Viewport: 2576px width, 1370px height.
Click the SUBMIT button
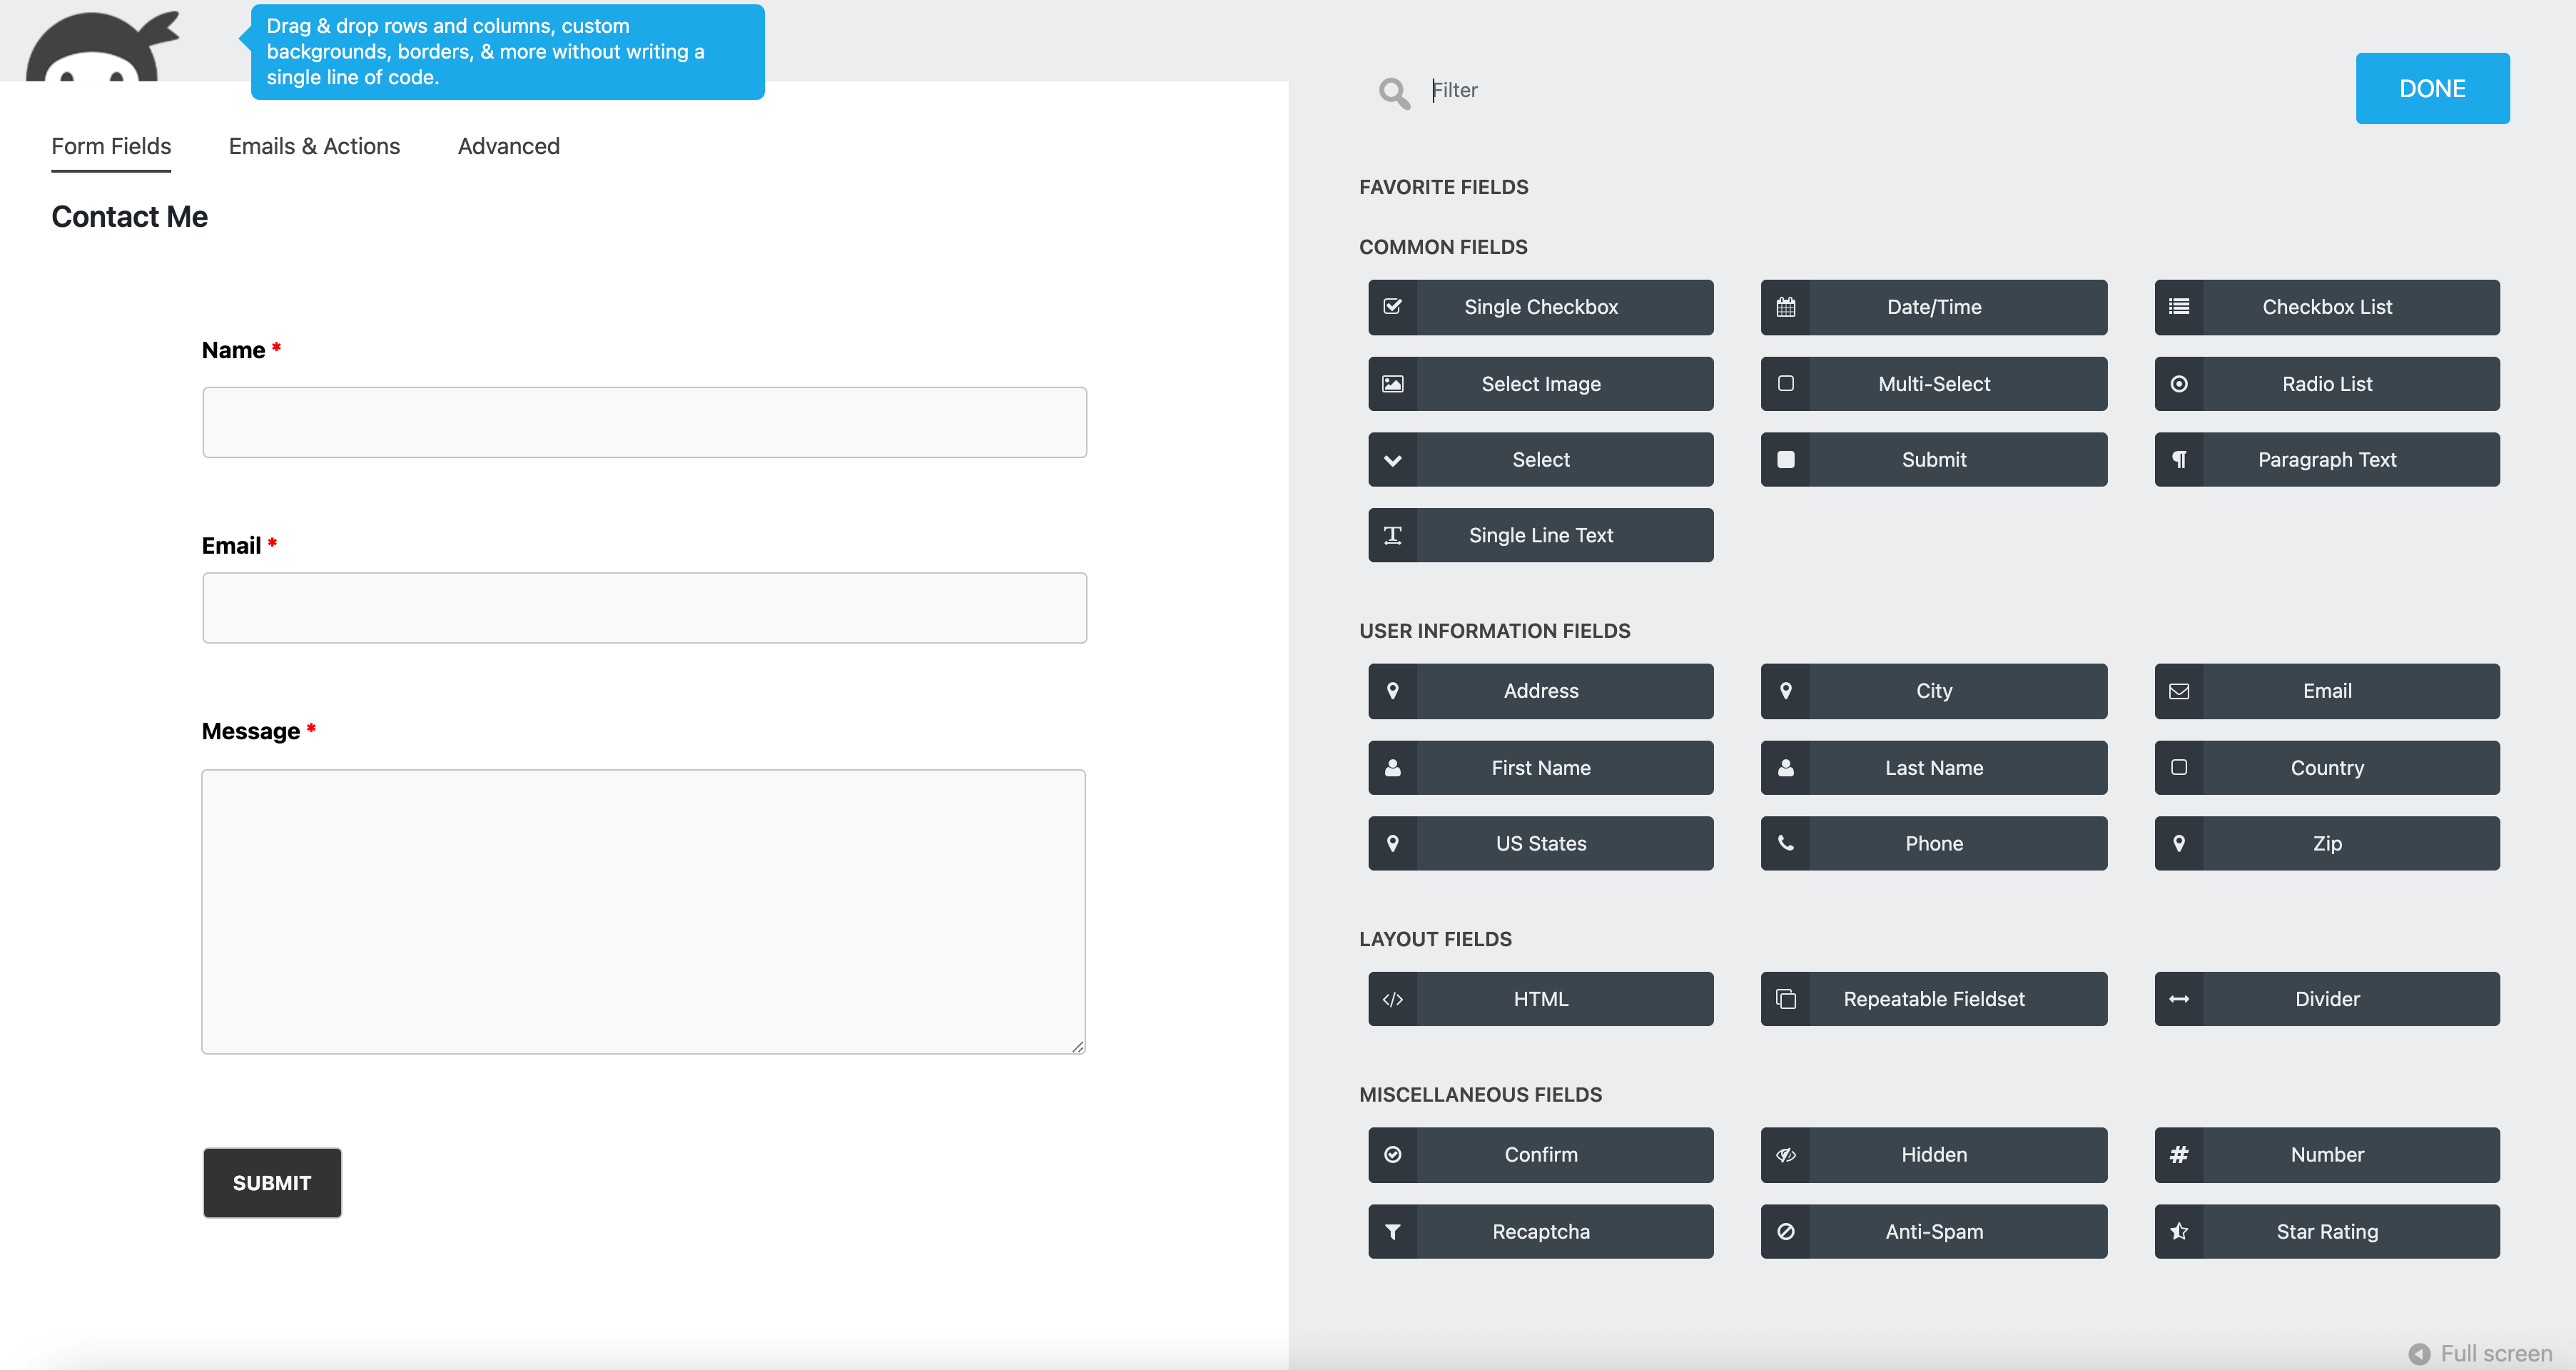(273, 1181)
